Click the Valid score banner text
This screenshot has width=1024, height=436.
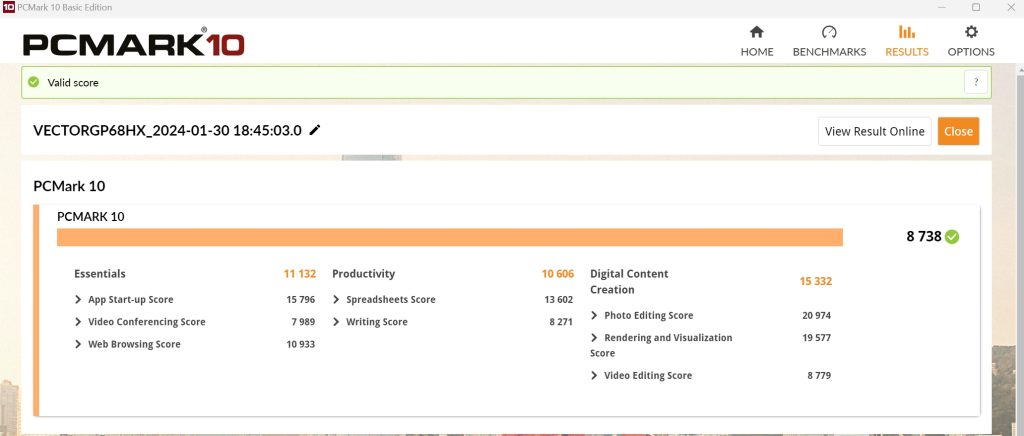click(x=73, y=83)
